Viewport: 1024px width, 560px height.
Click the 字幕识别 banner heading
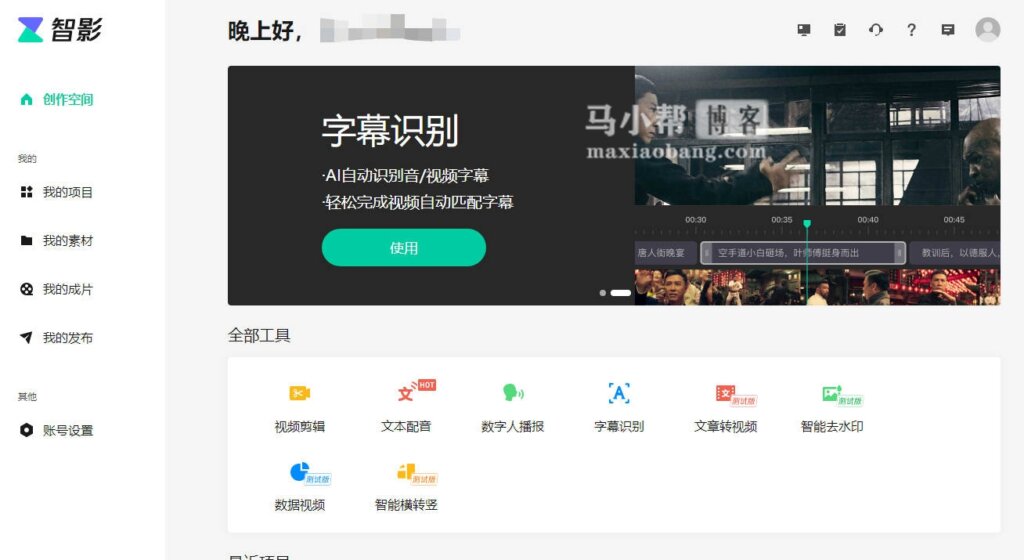point(390,131)
